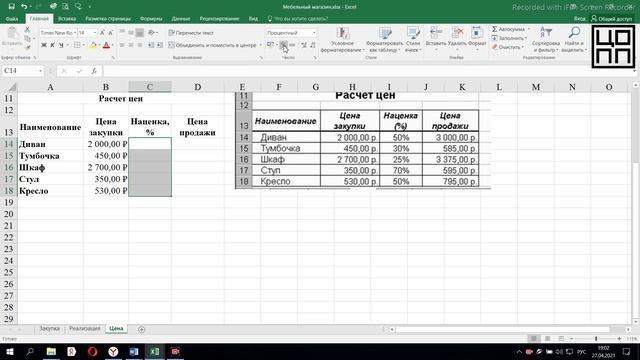
Task: Click in the formula bar input
Action: click(x=367, y=71)
